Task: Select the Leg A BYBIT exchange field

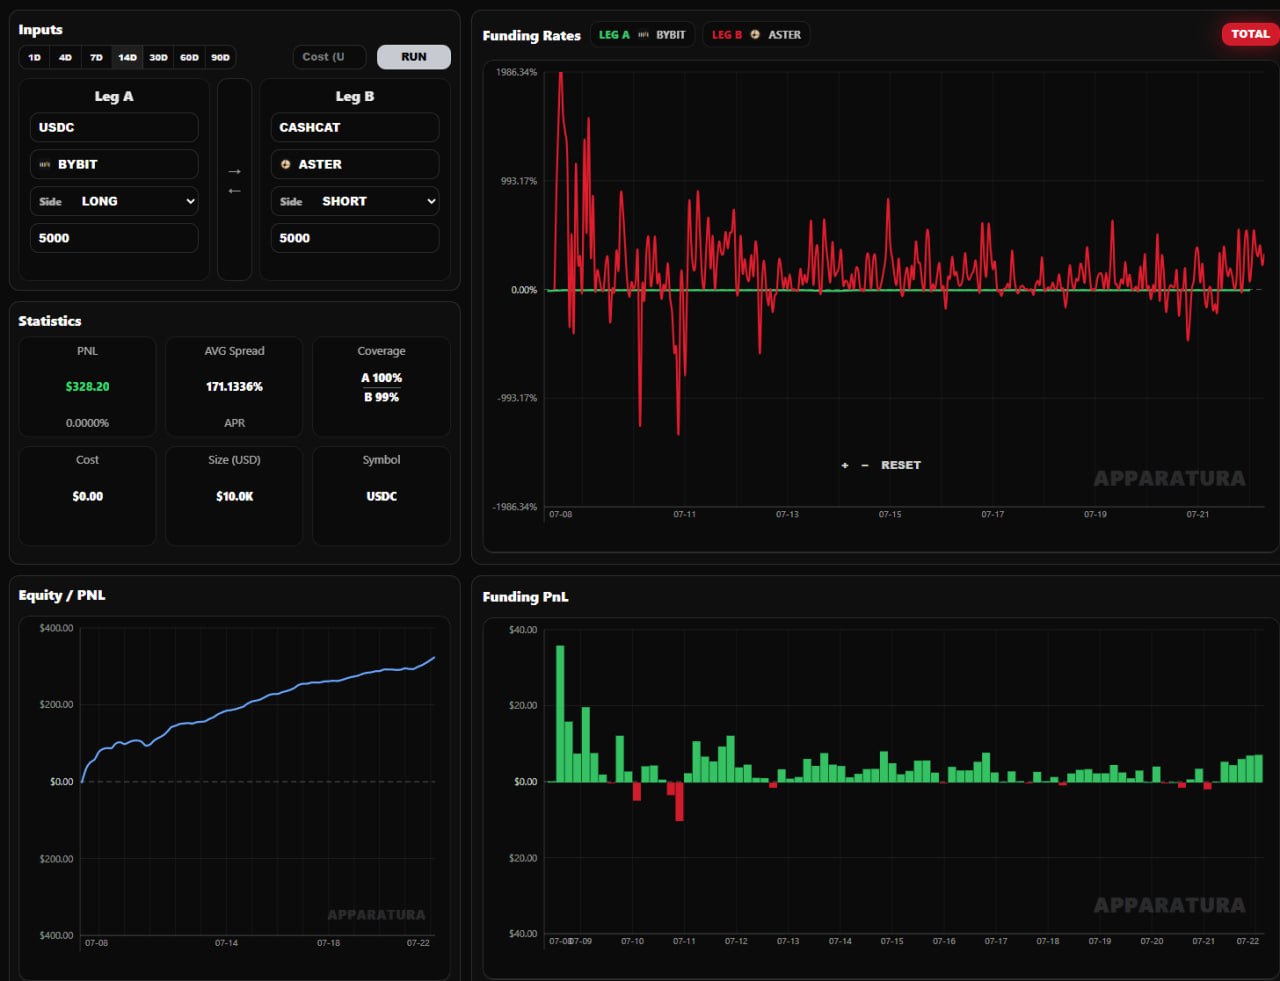Action: pyautogui.click(x=114, y=164)
